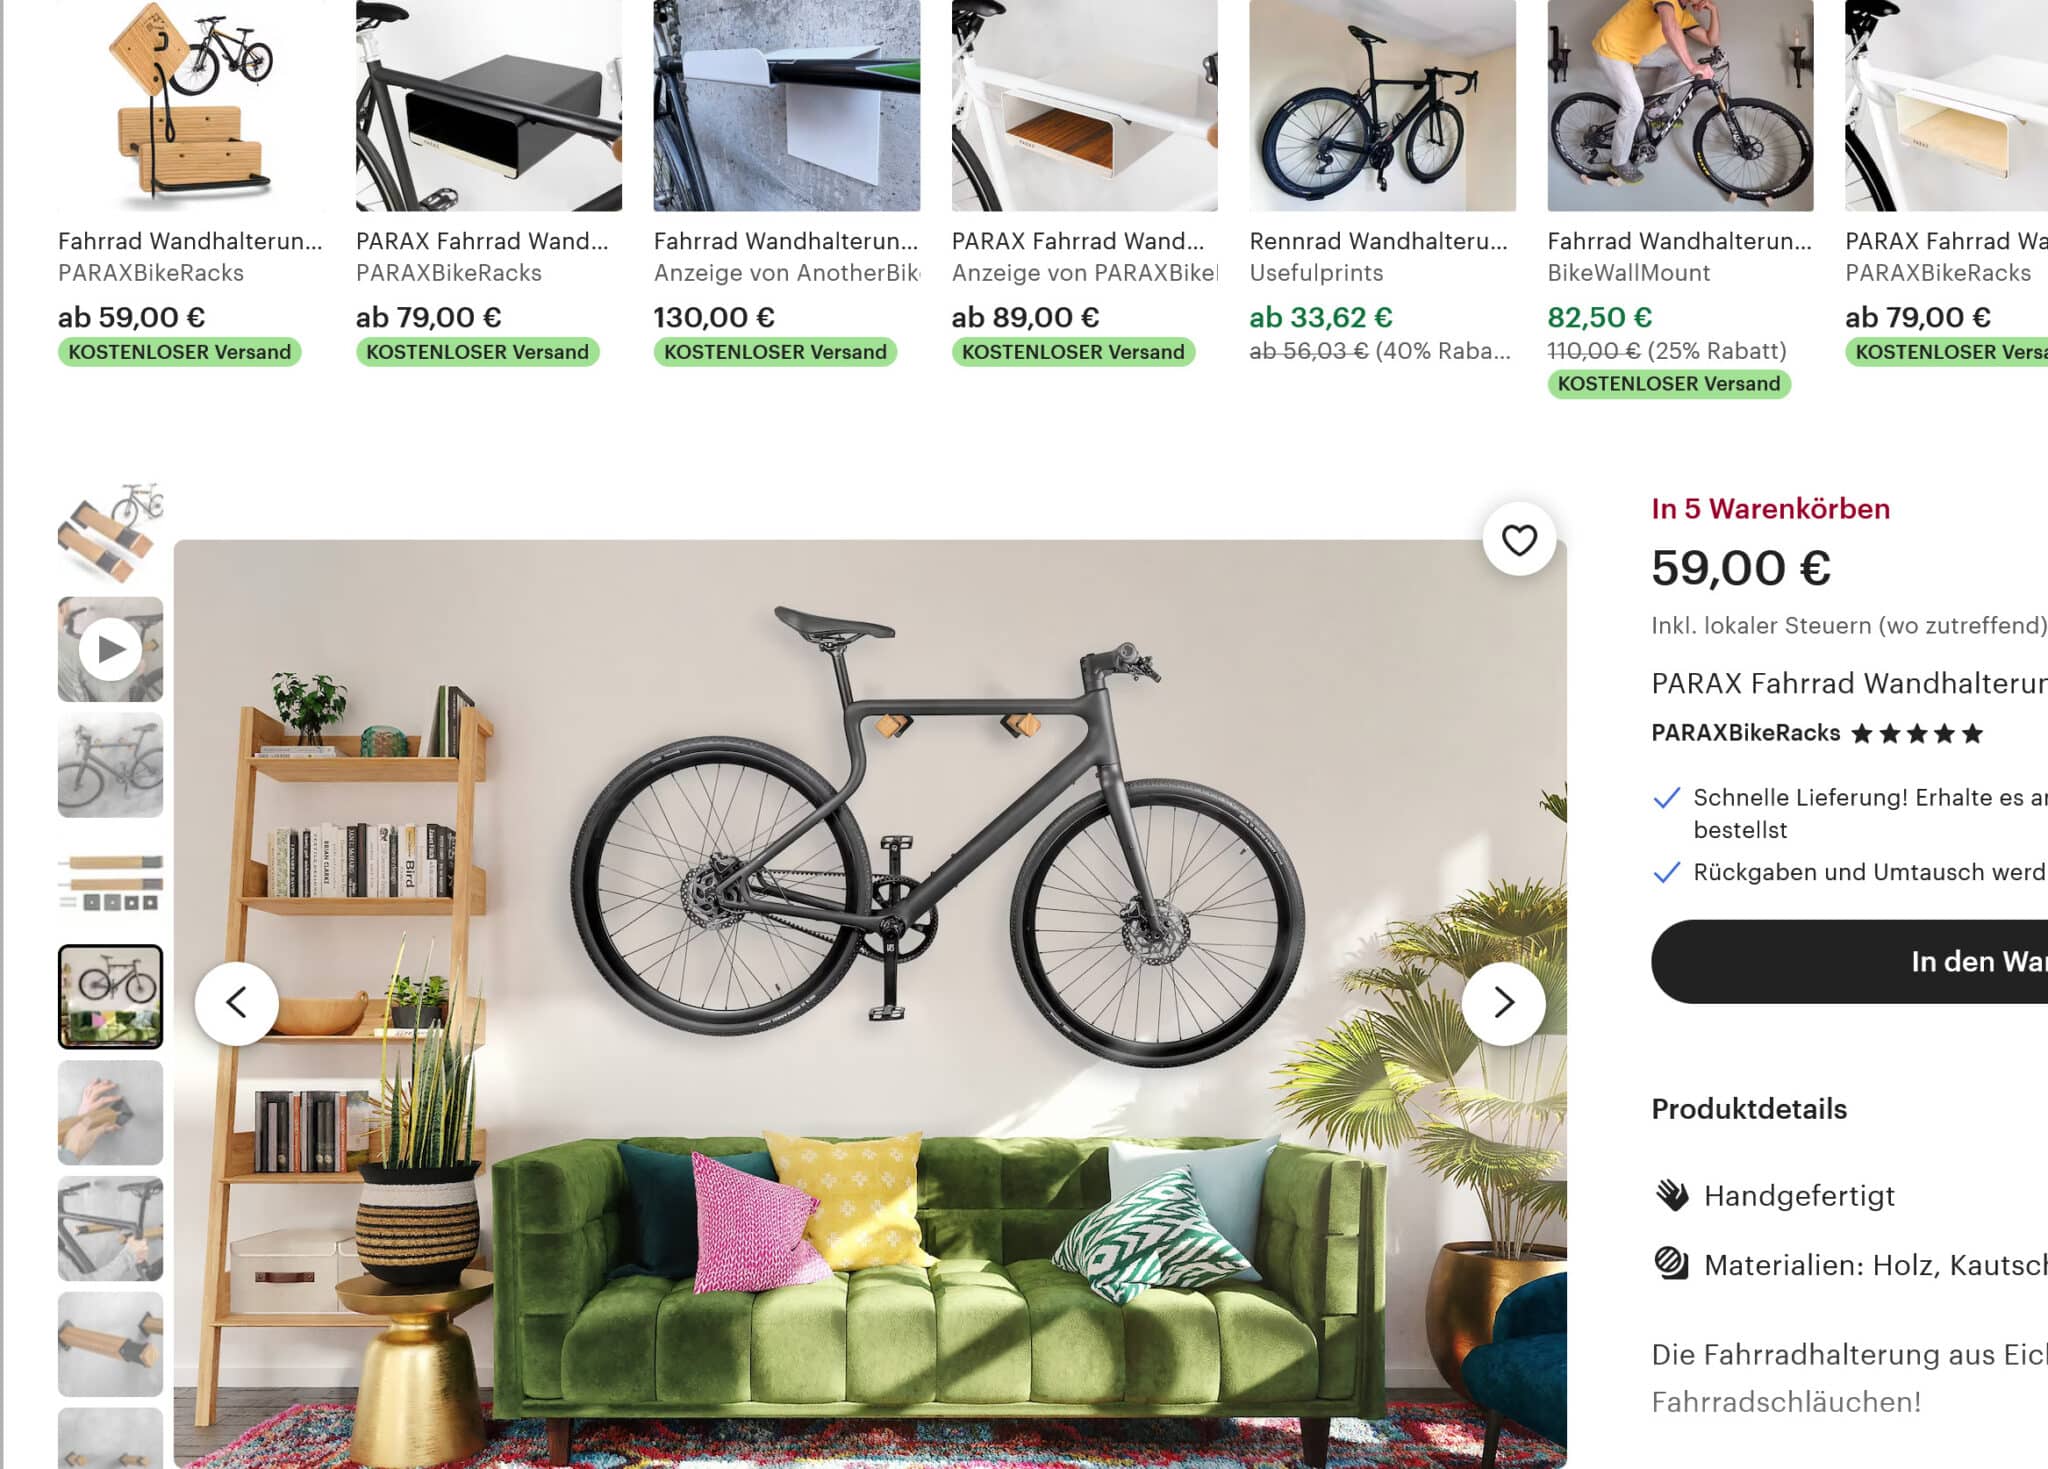Image resolution: width=2048 pixels, height=1469 pixels.
Task: Select the first thumbnail showing wooden holders
Action: 110,533
